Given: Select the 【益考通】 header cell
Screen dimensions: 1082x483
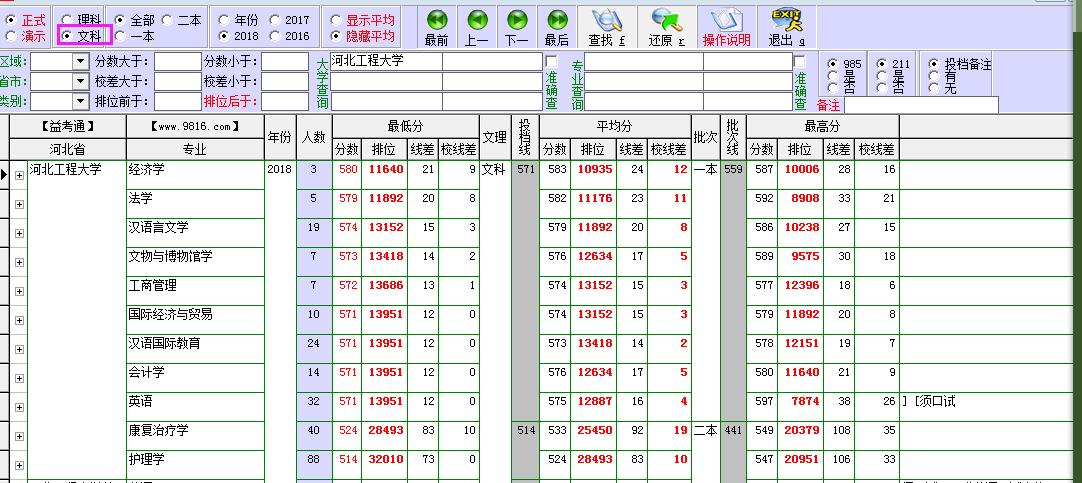Looking at the screenshot, I should (68, 126).
